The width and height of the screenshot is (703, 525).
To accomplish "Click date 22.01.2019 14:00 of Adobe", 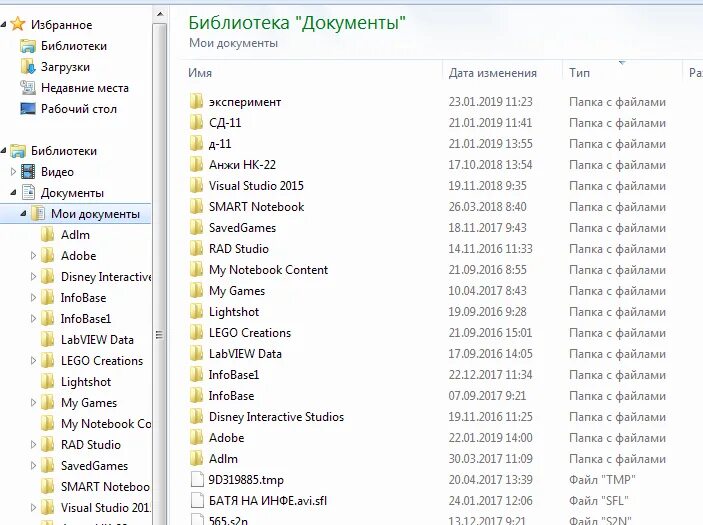I will 490,438.
